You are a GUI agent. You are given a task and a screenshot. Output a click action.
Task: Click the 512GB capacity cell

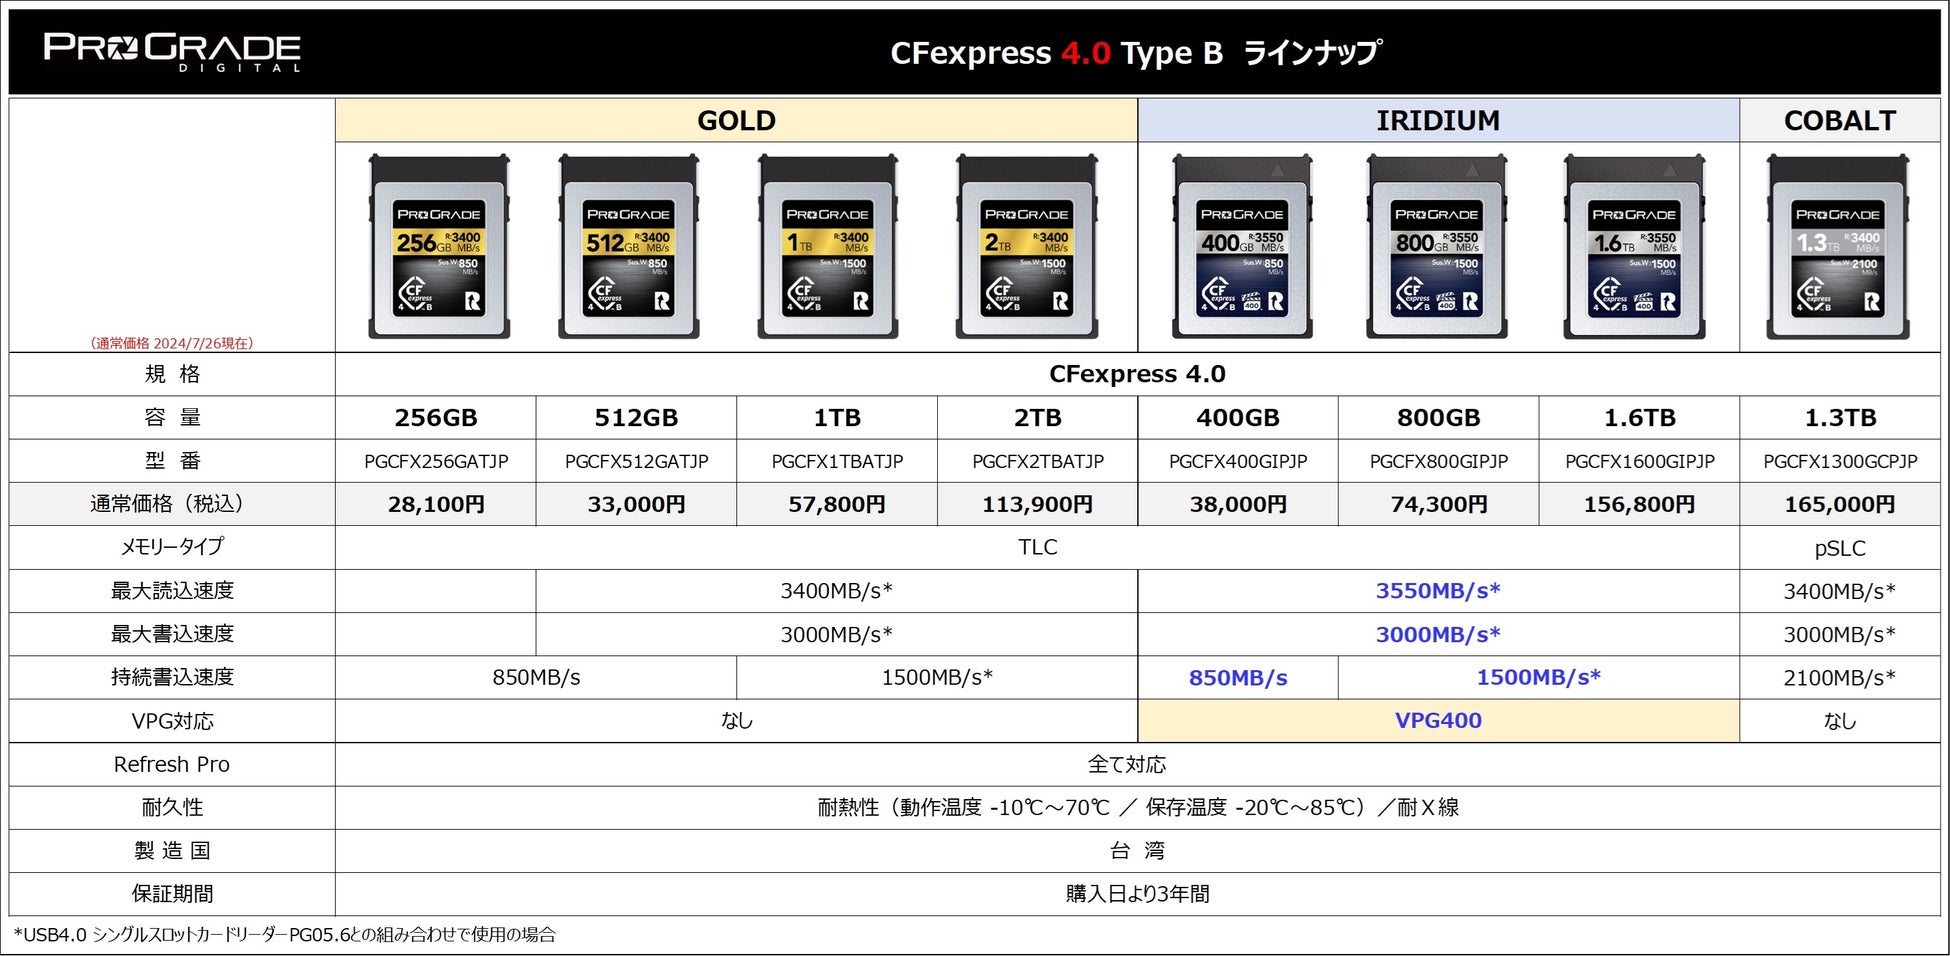[x=636, y=417]
